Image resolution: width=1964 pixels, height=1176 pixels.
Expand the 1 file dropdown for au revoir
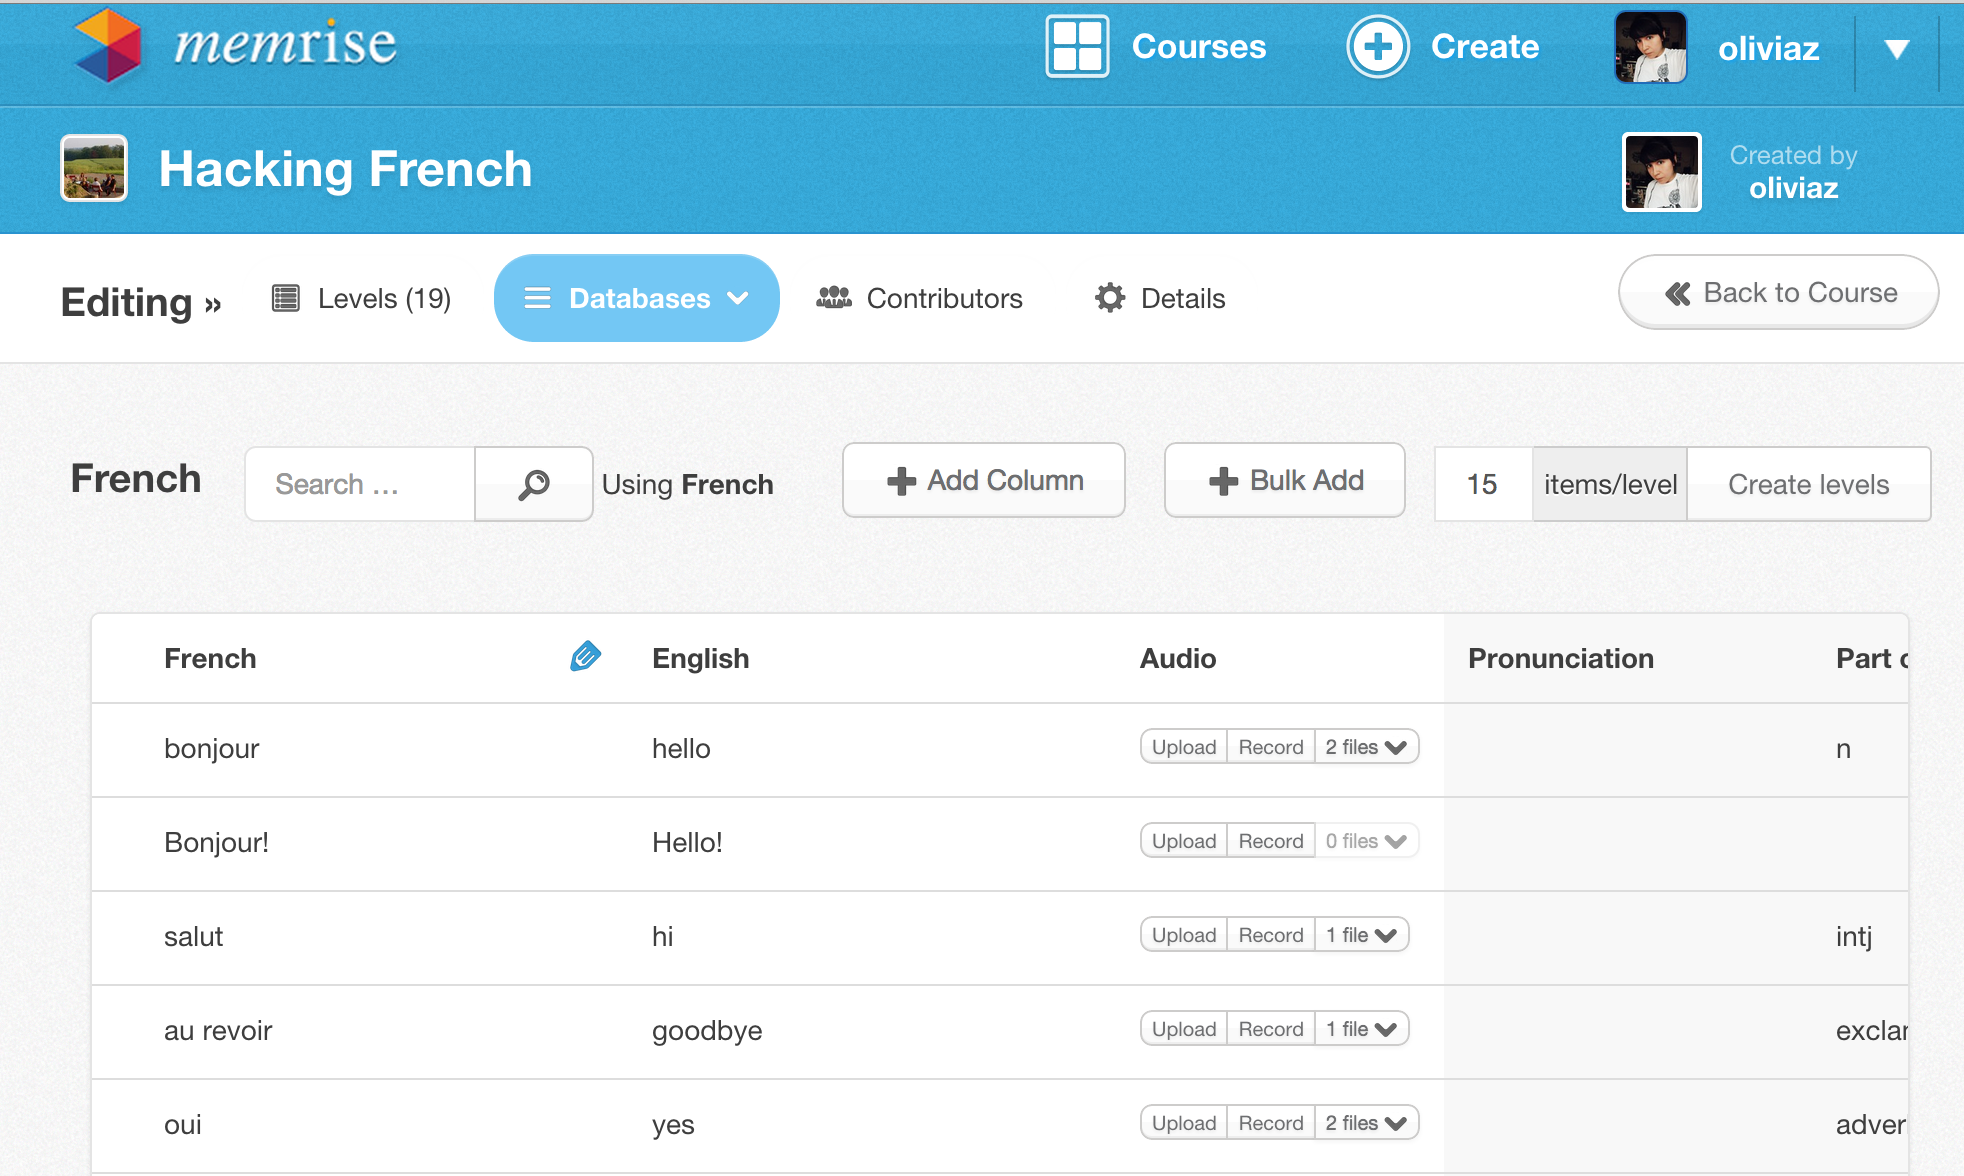click(1362, 1029)
